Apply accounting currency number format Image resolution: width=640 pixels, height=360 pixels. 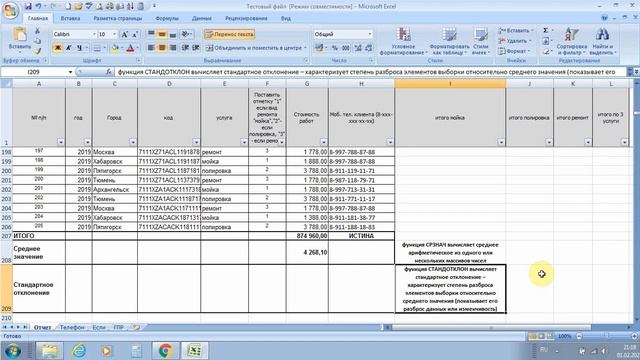pyautogui.click(x=319, y=48)
